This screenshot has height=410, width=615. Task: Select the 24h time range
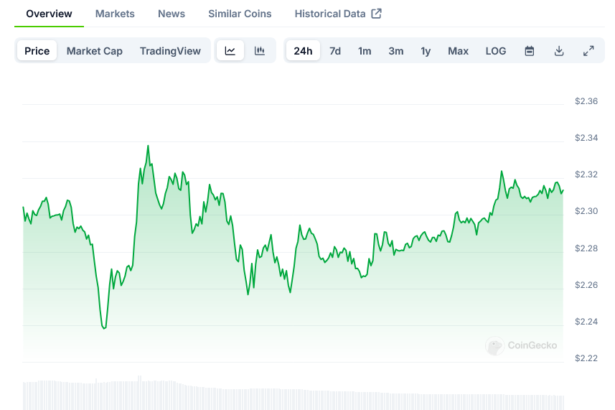coord(303,51)
